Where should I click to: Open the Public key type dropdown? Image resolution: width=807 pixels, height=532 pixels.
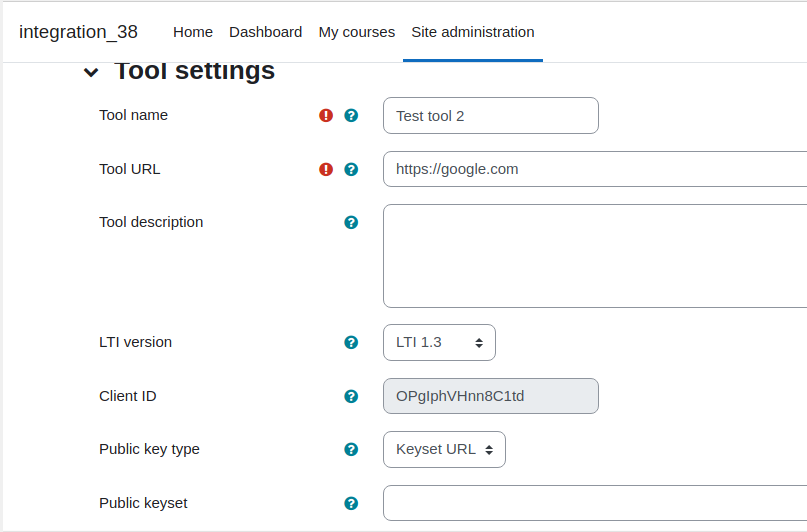point(444,449)
